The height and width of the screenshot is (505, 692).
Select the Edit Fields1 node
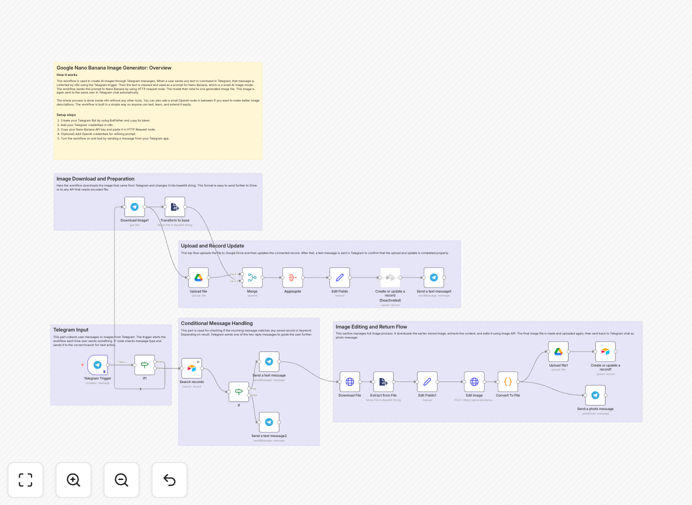[x=427, y=382]
